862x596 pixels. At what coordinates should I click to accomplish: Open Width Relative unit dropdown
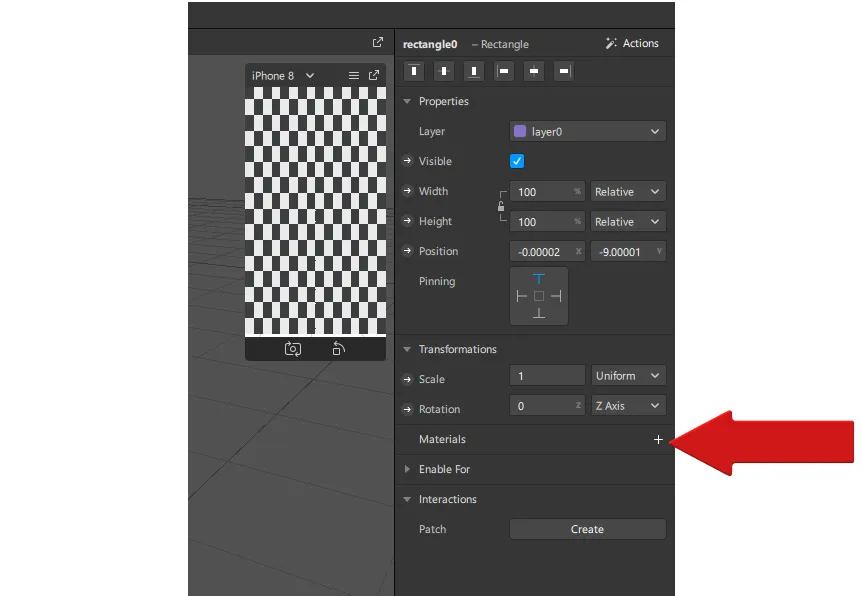628,191
